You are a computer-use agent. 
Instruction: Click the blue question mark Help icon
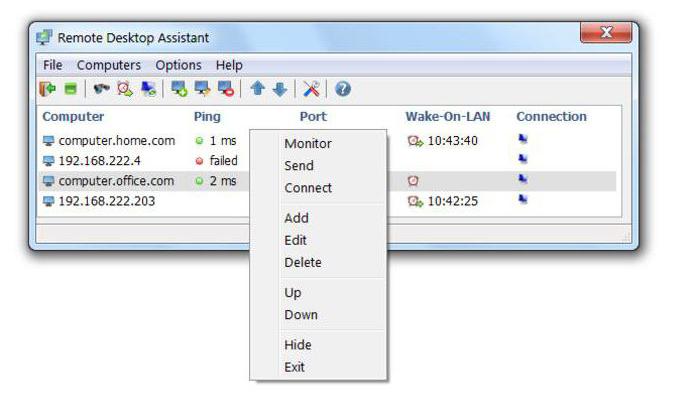(342, 89)
